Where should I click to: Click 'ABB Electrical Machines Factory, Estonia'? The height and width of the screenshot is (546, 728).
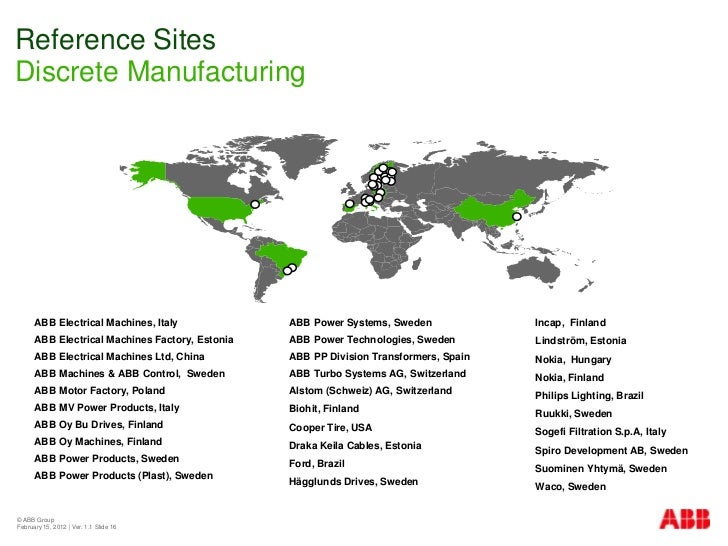134,340
